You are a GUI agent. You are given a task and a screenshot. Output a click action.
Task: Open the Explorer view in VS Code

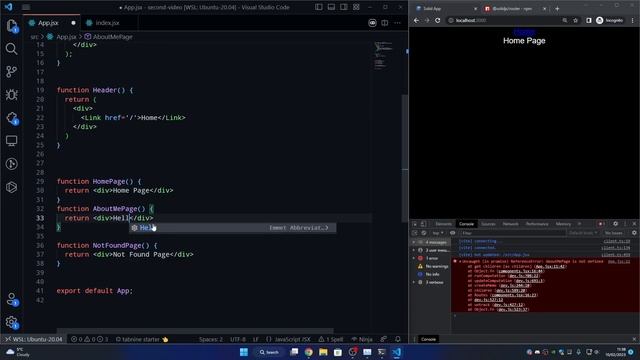(x=11, y=26)
